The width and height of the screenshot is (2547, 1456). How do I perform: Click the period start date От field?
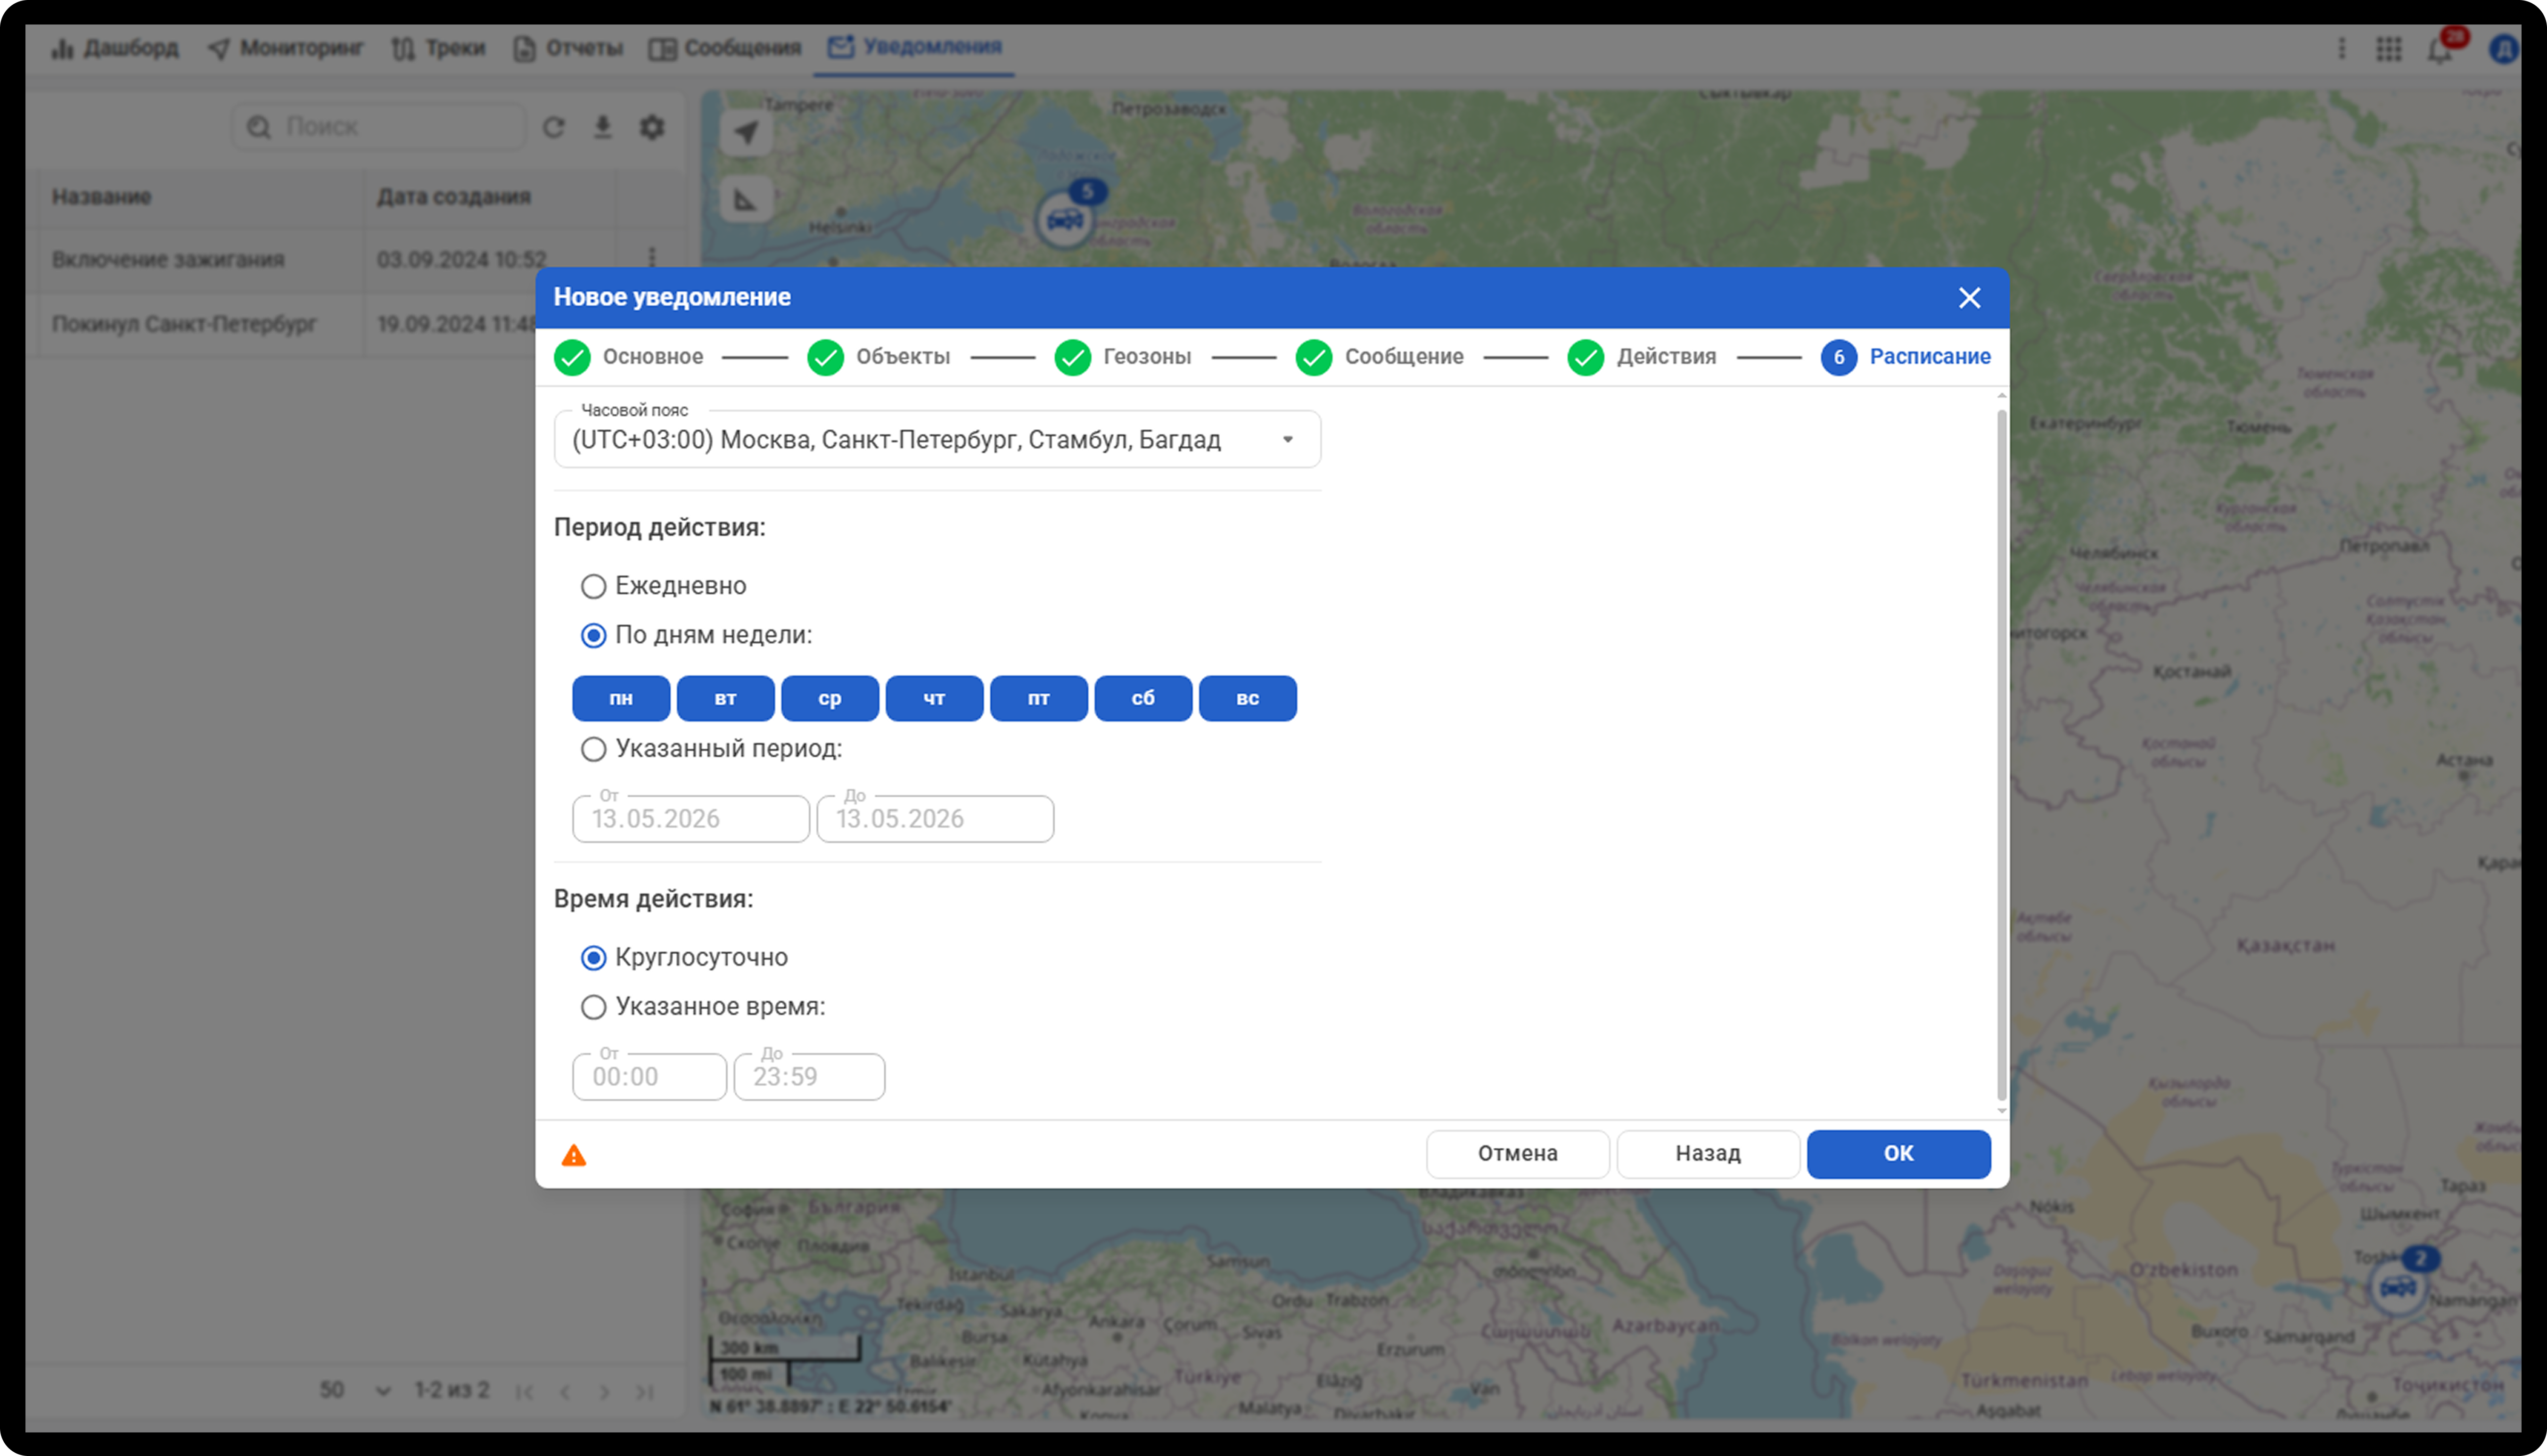[x=691, y=819]
